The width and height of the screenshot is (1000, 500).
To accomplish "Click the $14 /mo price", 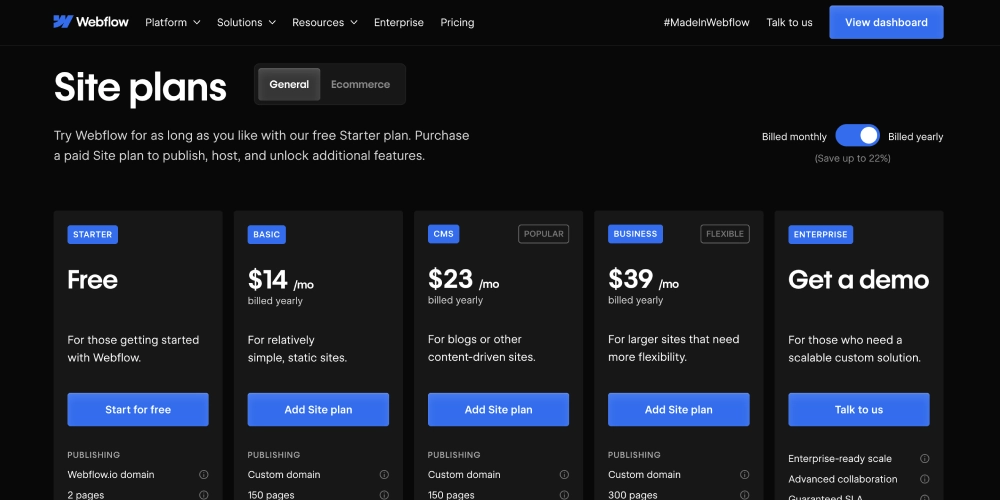I will pos(281,280).
